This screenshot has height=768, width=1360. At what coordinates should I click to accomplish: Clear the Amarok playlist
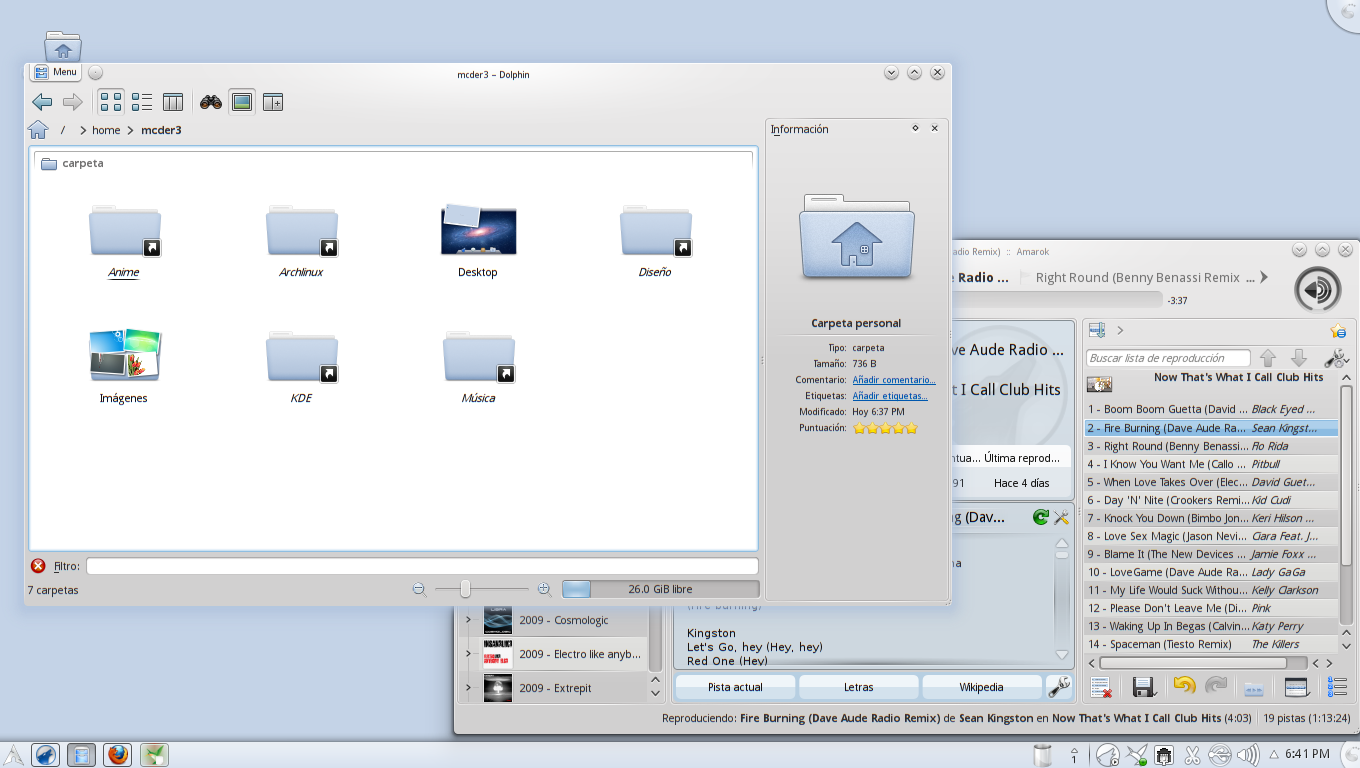1101,687
